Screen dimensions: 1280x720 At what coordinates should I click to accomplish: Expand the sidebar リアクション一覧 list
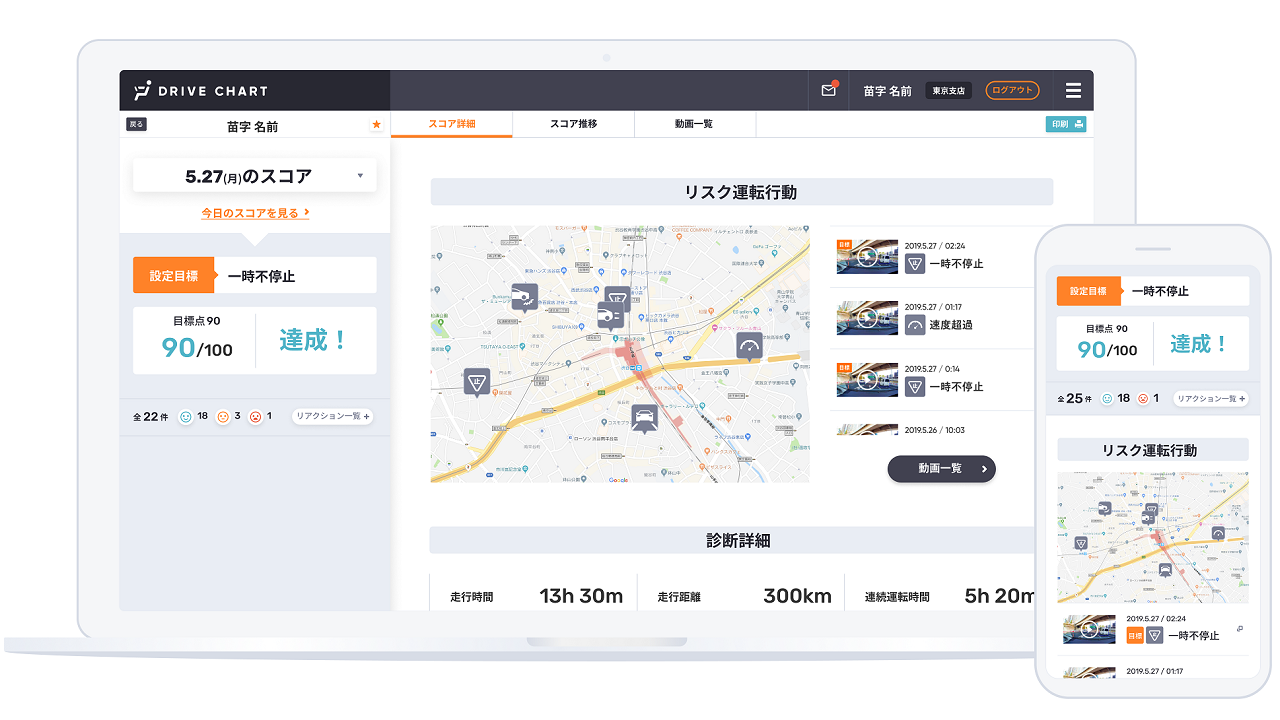point(333,416)
